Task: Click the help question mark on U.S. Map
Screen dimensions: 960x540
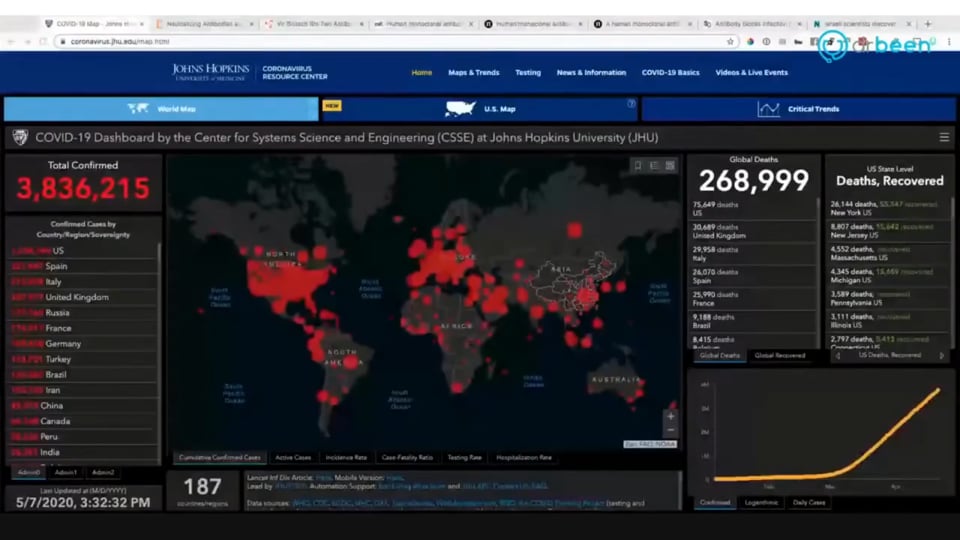Action: coord(631,103)
